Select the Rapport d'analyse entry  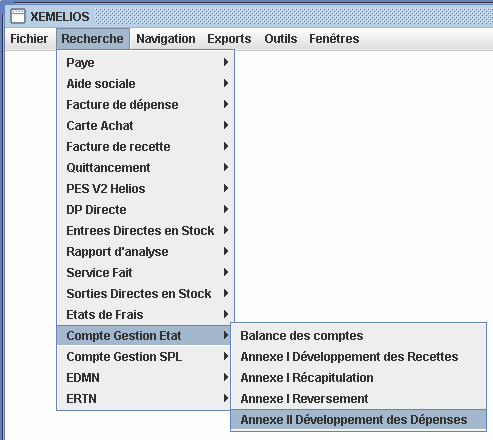click(x=146, y=251)
